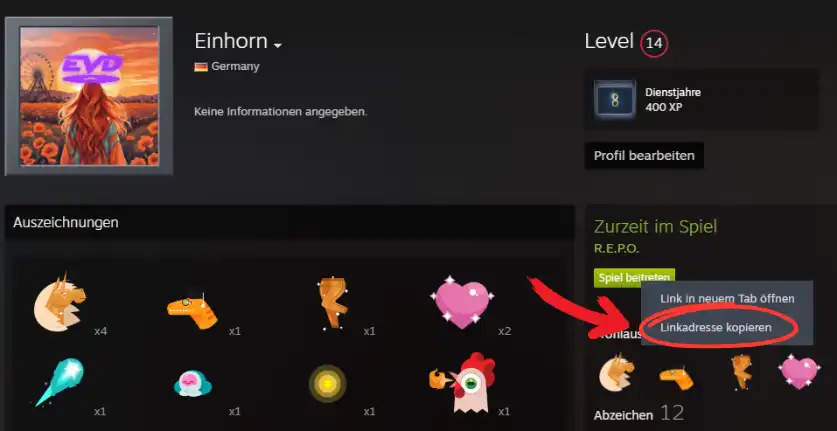Viewport: 837px width, 431px height.
Task: Click the small pink heart in right sidebar
Action: click(799, 371)
